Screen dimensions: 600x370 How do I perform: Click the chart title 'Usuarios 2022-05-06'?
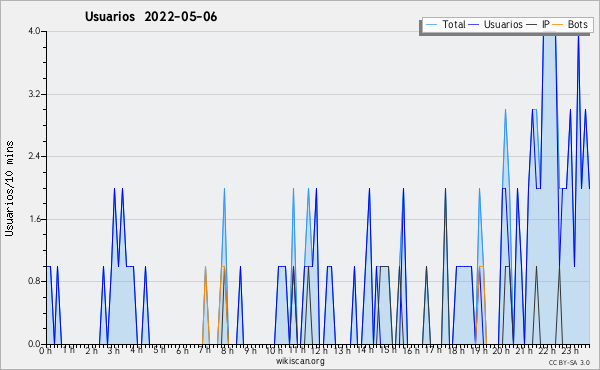coord(151,17)
